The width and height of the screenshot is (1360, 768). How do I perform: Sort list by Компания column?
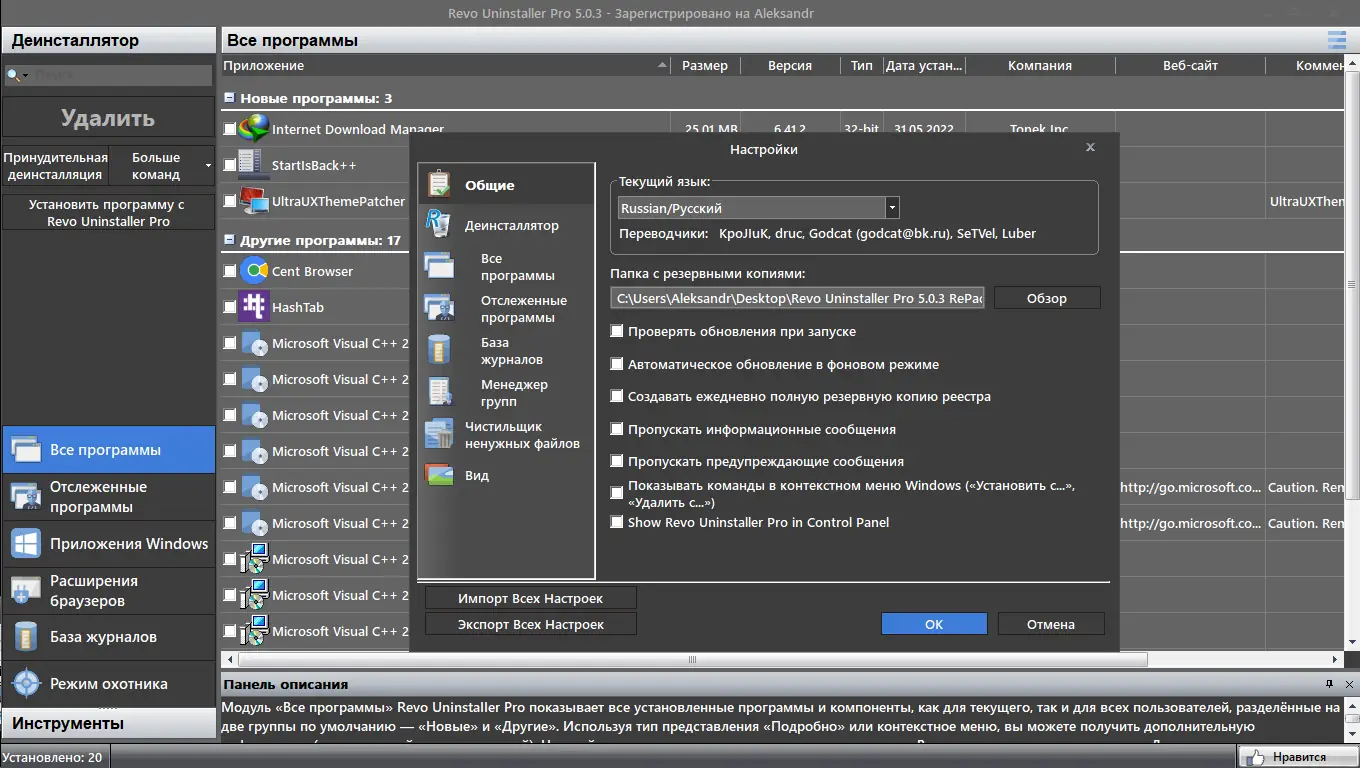coord(1040,65)
